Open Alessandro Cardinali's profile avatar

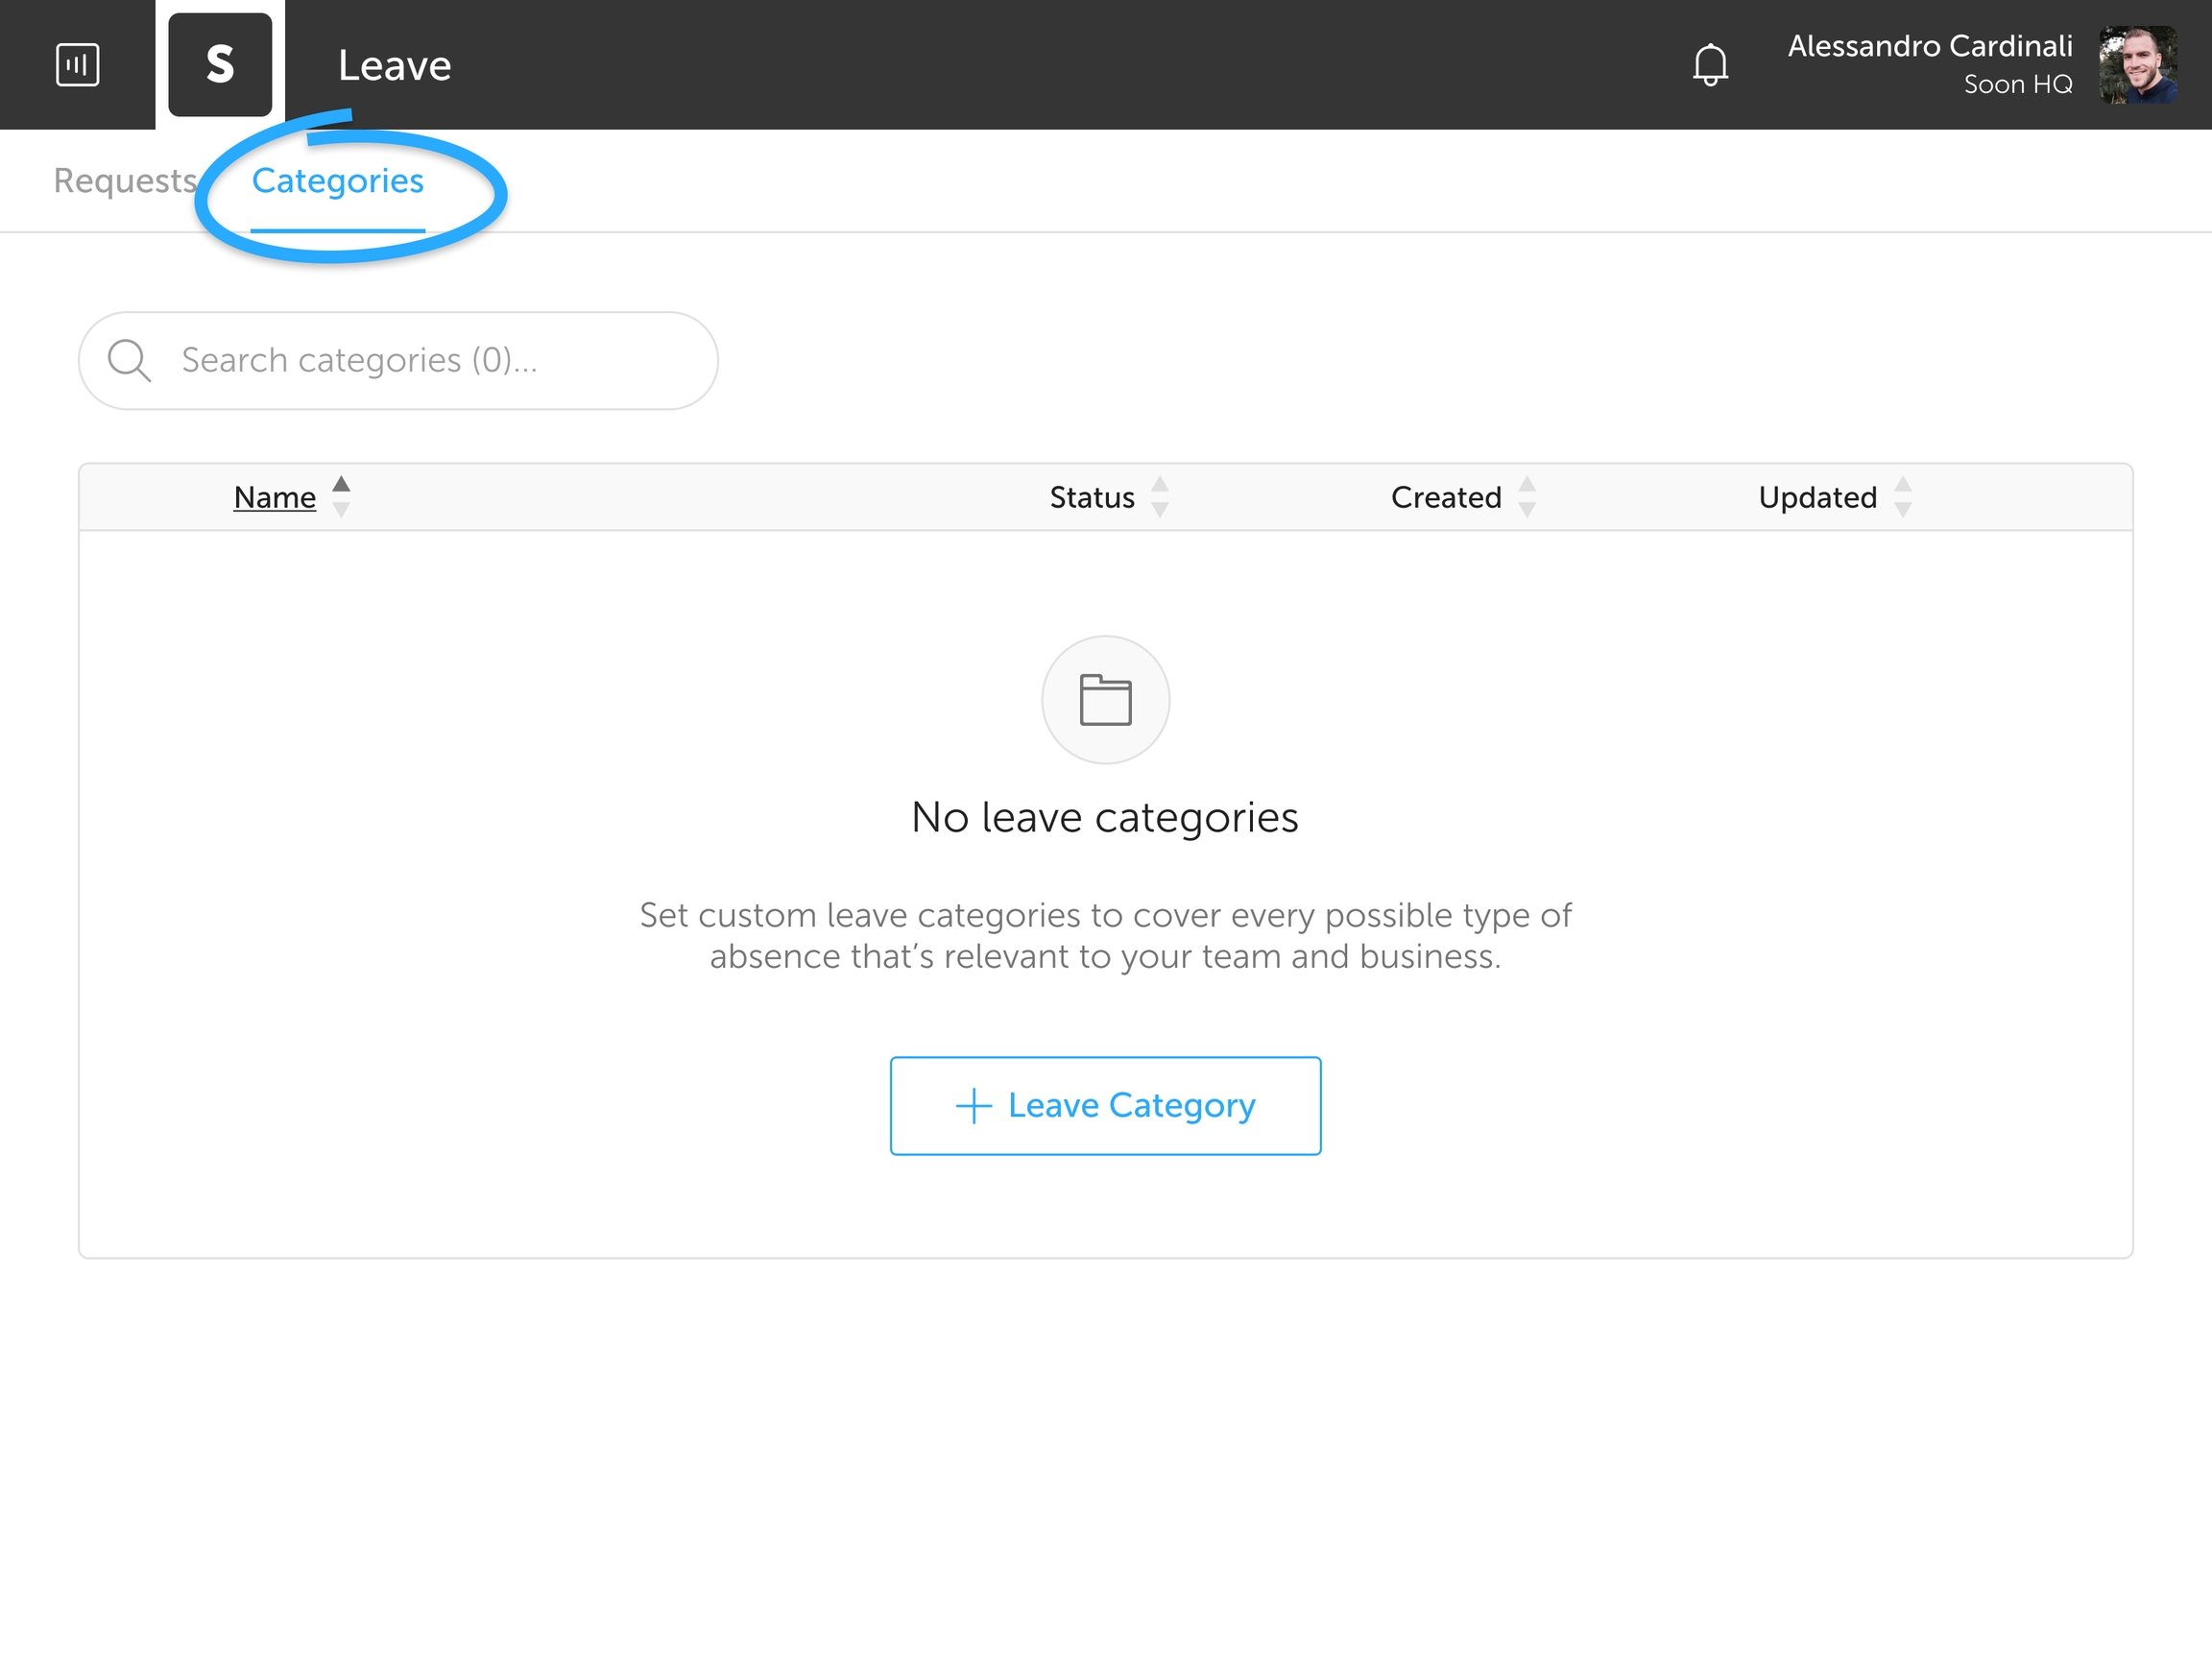pyautogui.click(x=2138, y=65)
